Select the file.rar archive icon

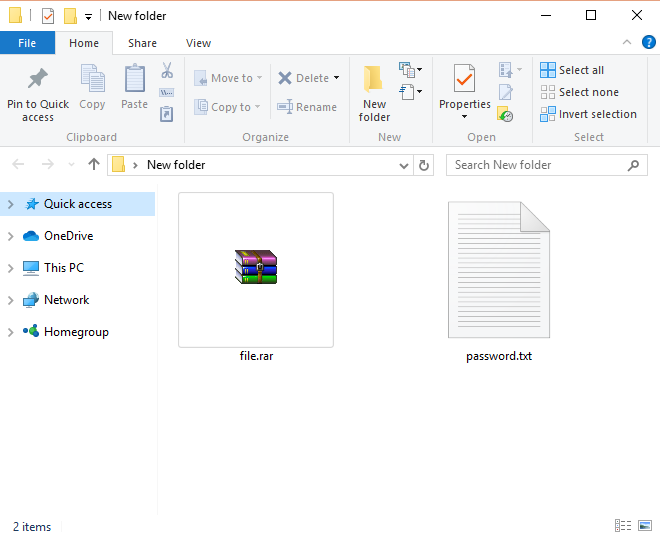click(256, 267)
